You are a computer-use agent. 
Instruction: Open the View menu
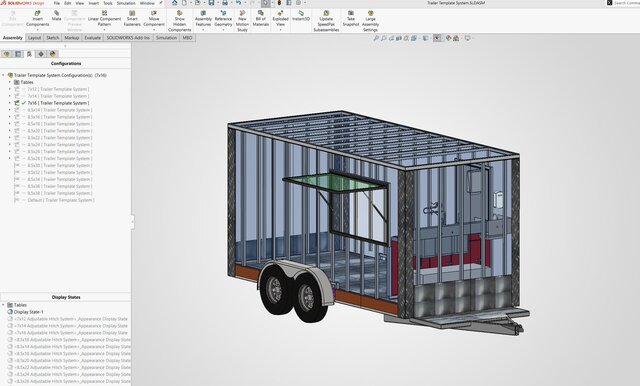tap(80, 3)
